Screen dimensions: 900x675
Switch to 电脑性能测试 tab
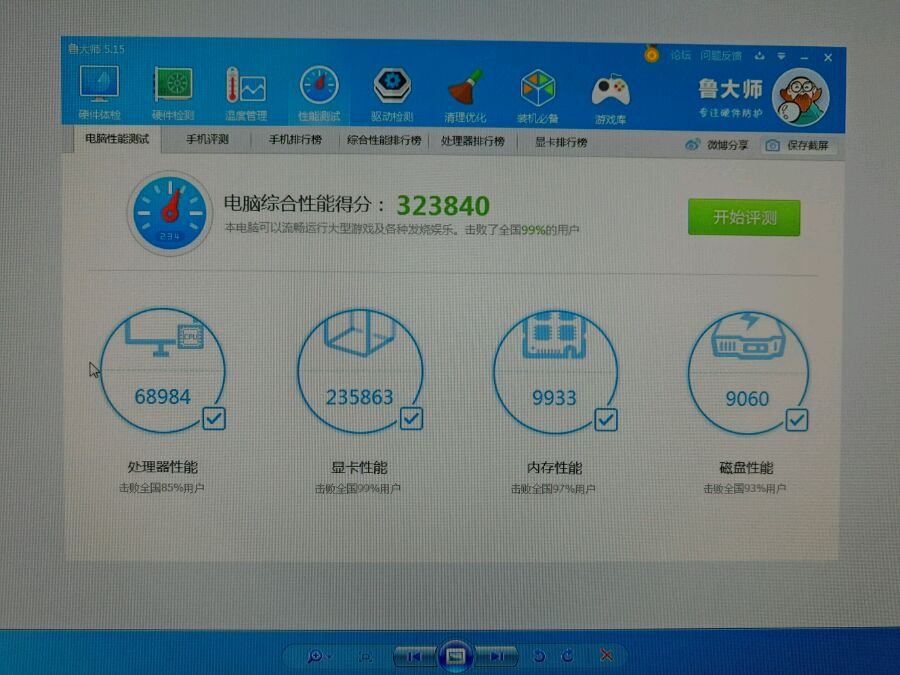click(117, 139)
